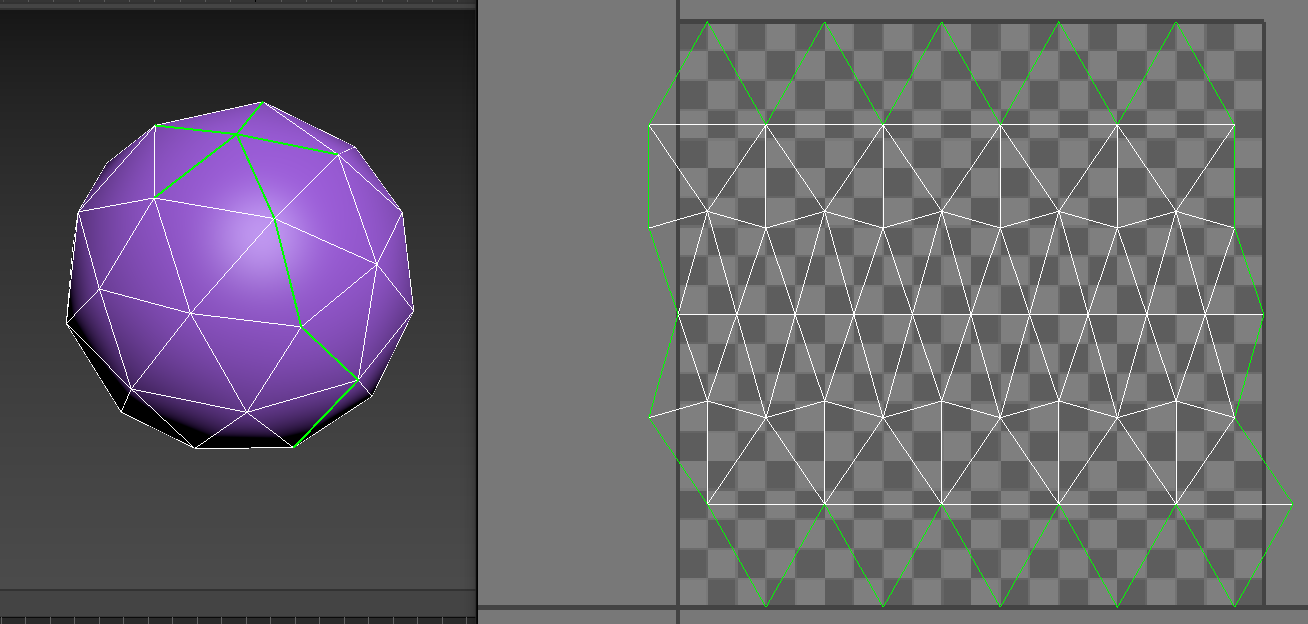
Task: Select the purple sphere in the 3D viewport
Action: click(x=240, y=275)
